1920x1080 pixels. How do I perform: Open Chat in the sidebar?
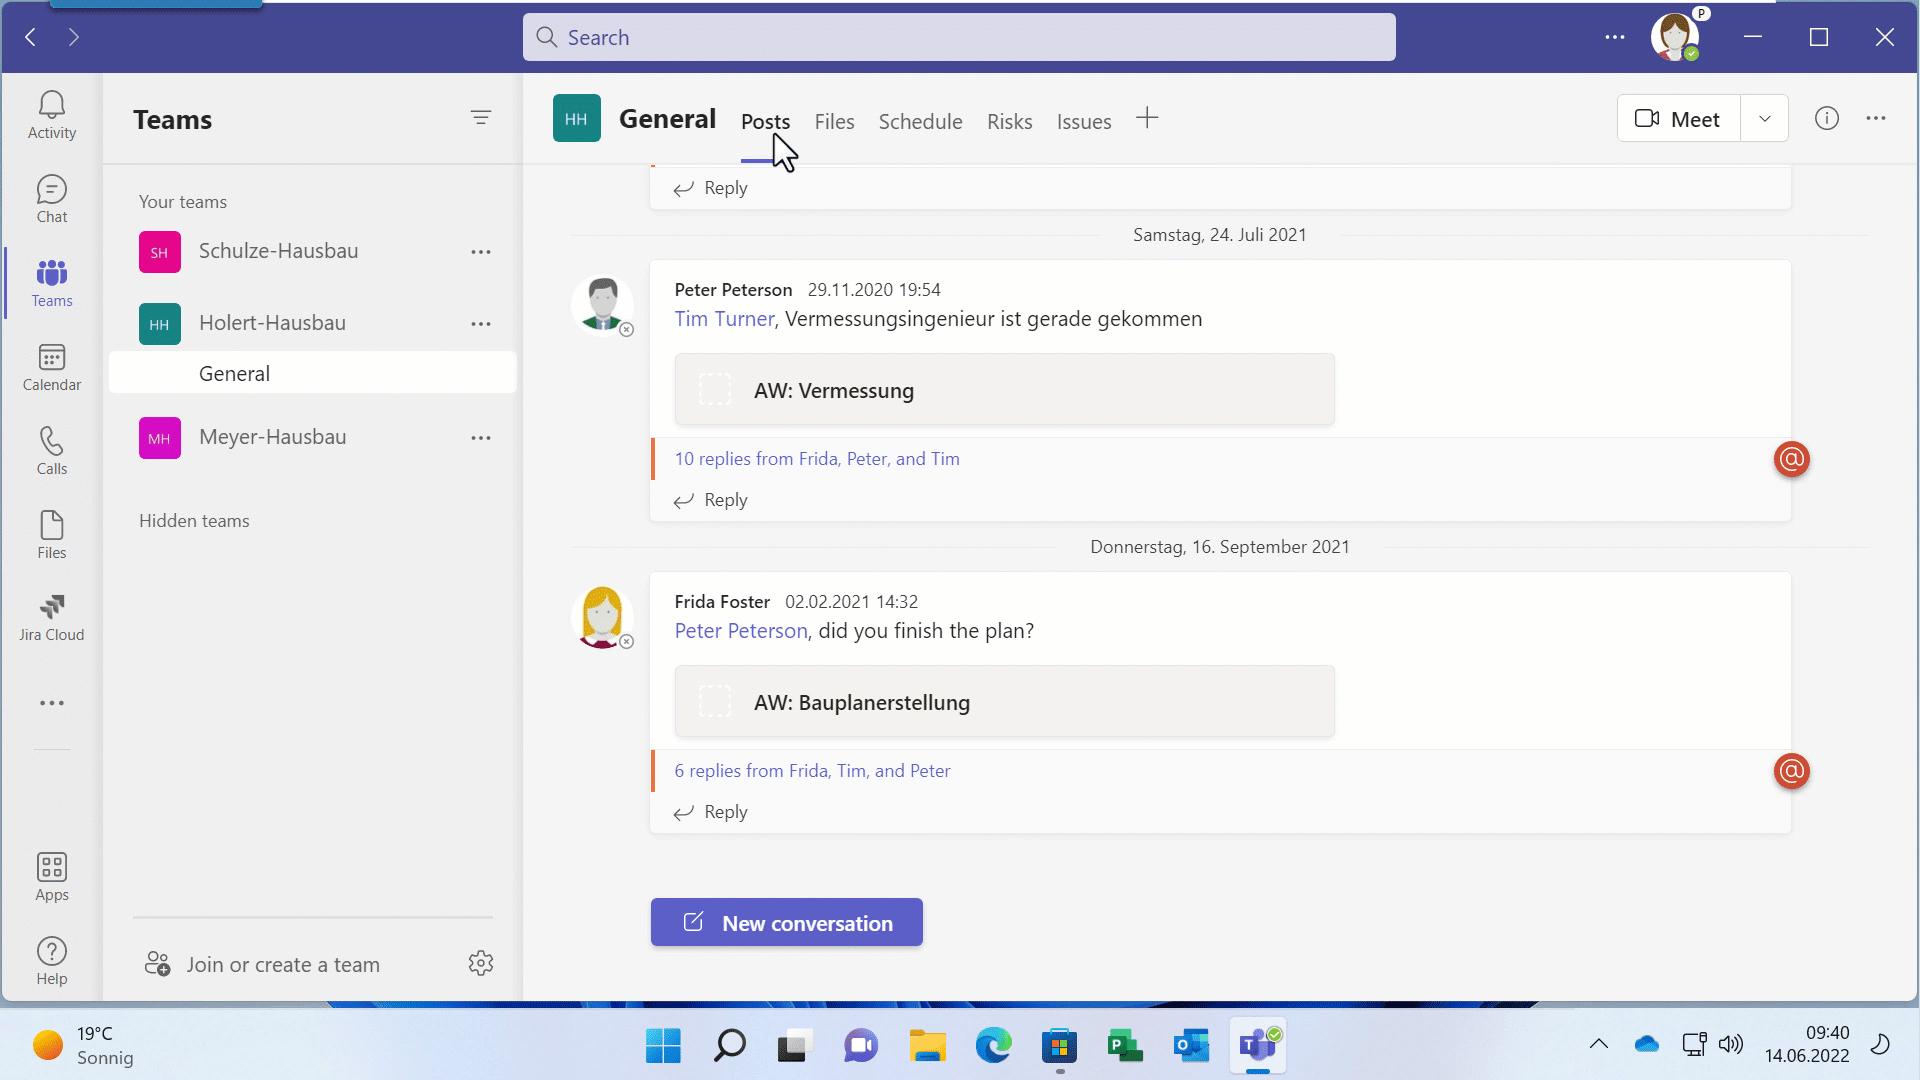[52, 199]
